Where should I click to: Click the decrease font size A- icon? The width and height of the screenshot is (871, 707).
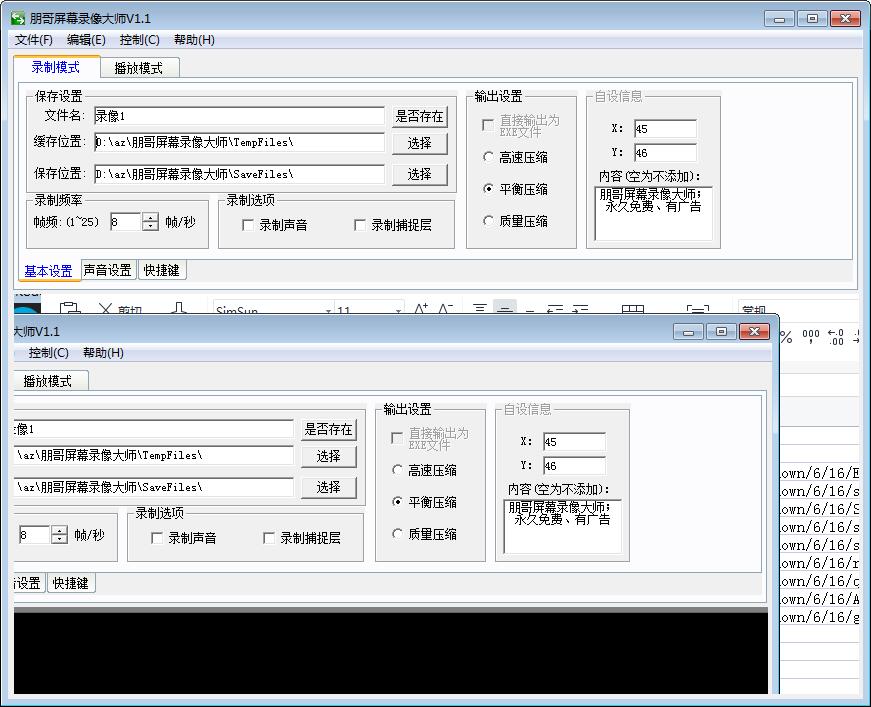pyautogui.click(x=445, y=309)
